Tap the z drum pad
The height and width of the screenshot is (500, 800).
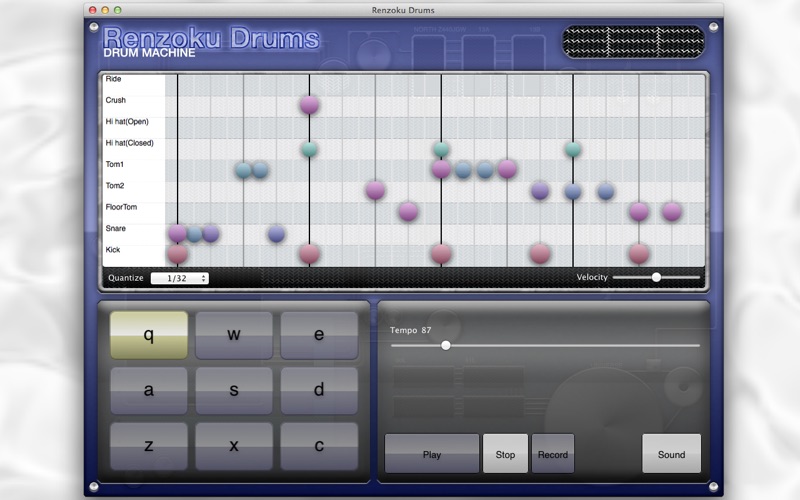149,446
